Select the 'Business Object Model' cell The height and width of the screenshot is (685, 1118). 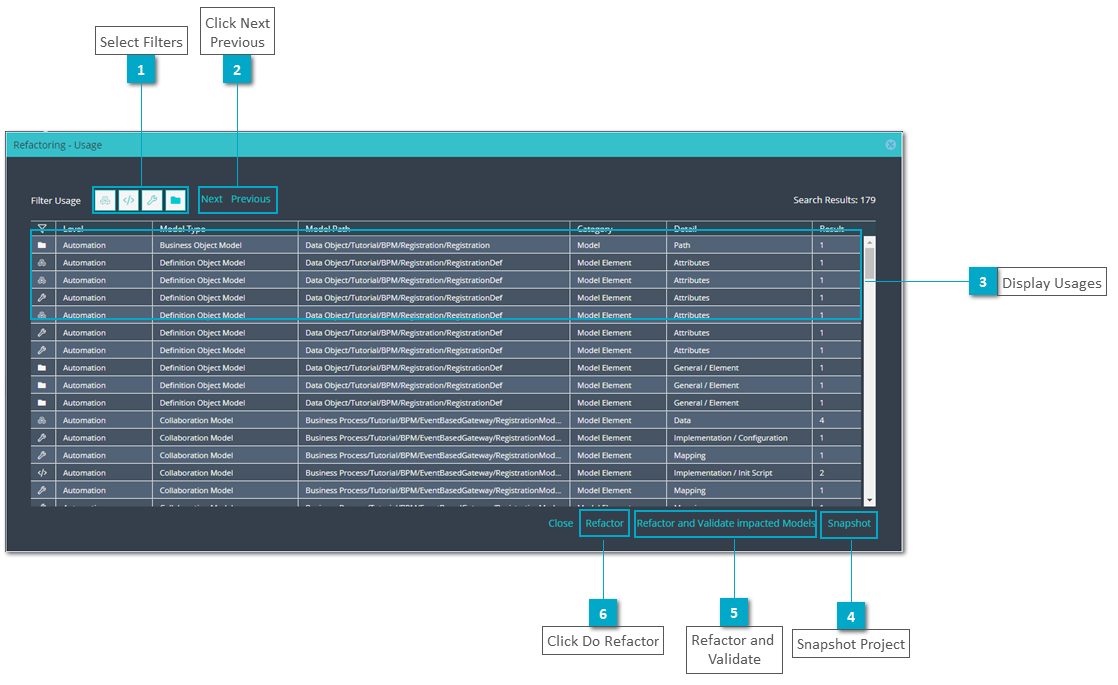[x=225, y=245]
